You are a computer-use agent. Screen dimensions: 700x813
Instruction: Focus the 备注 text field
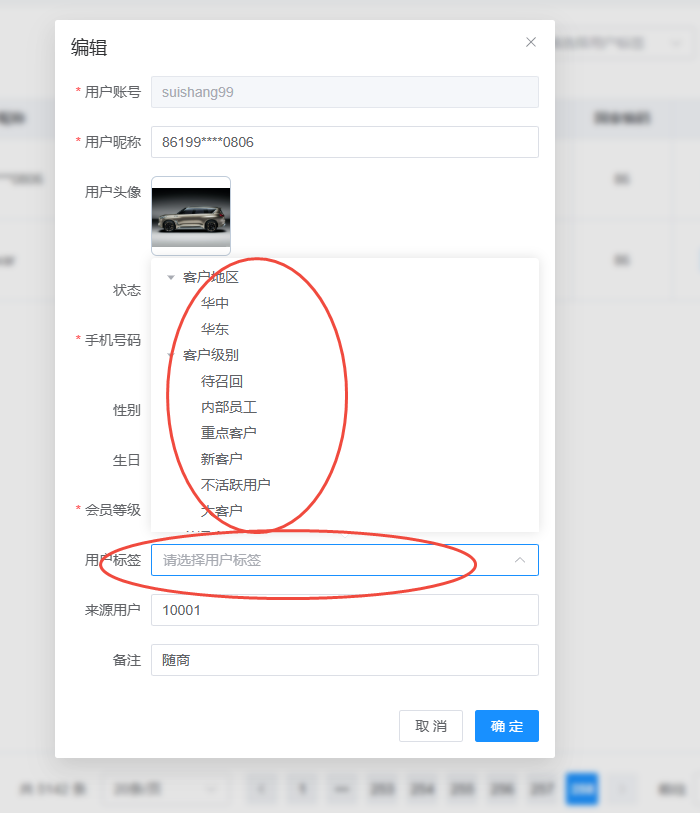point(344,660)
